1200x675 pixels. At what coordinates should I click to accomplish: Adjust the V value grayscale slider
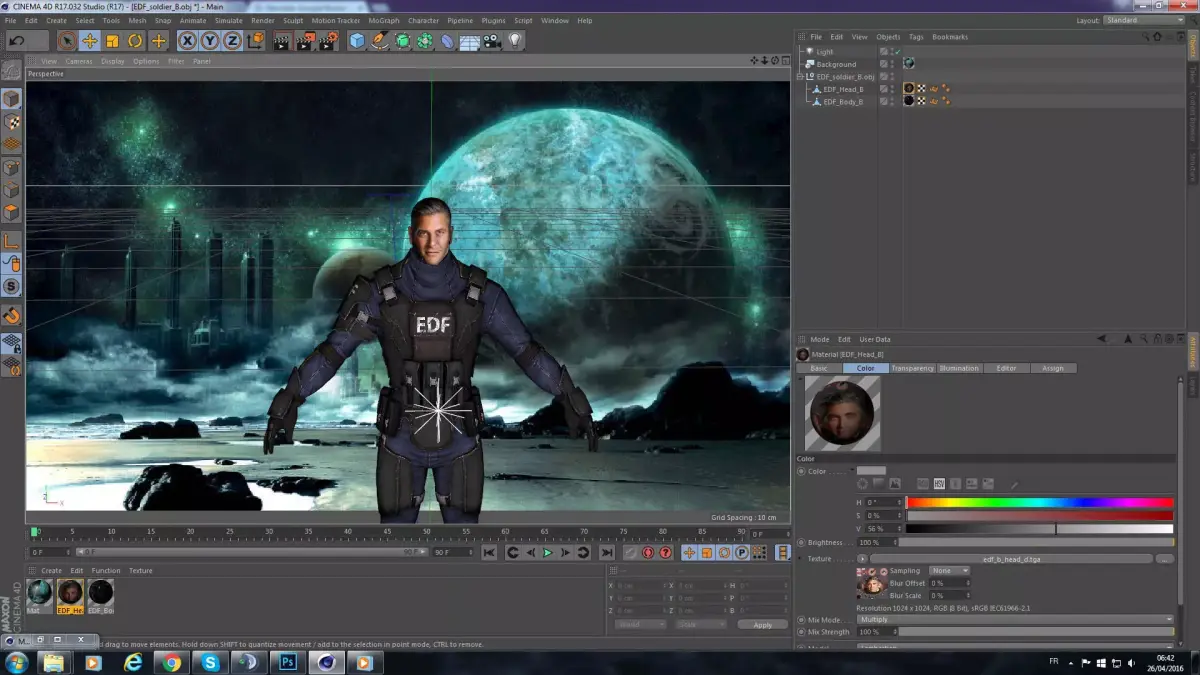pos(1040,528)
